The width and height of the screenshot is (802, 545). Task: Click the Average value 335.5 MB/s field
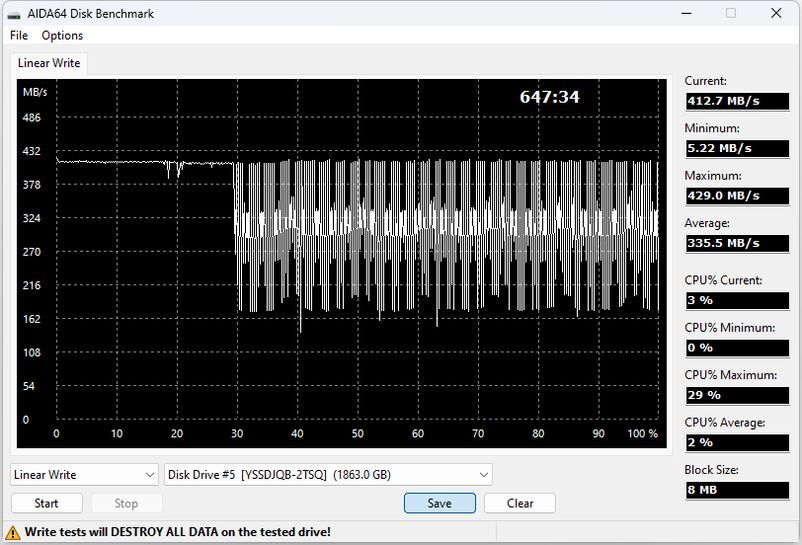736,243
